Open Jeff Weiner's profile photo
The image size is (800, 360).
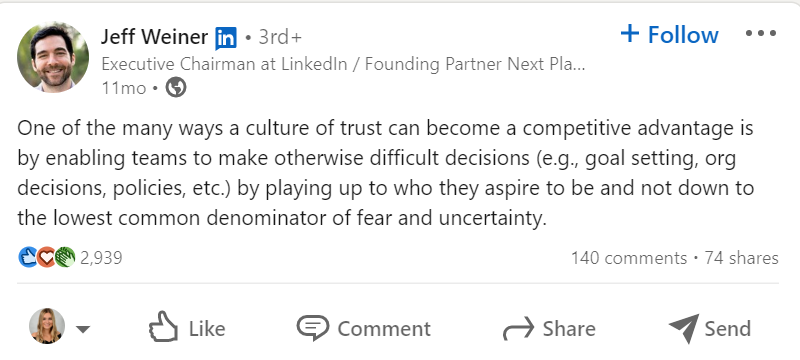tap(53, 57)
